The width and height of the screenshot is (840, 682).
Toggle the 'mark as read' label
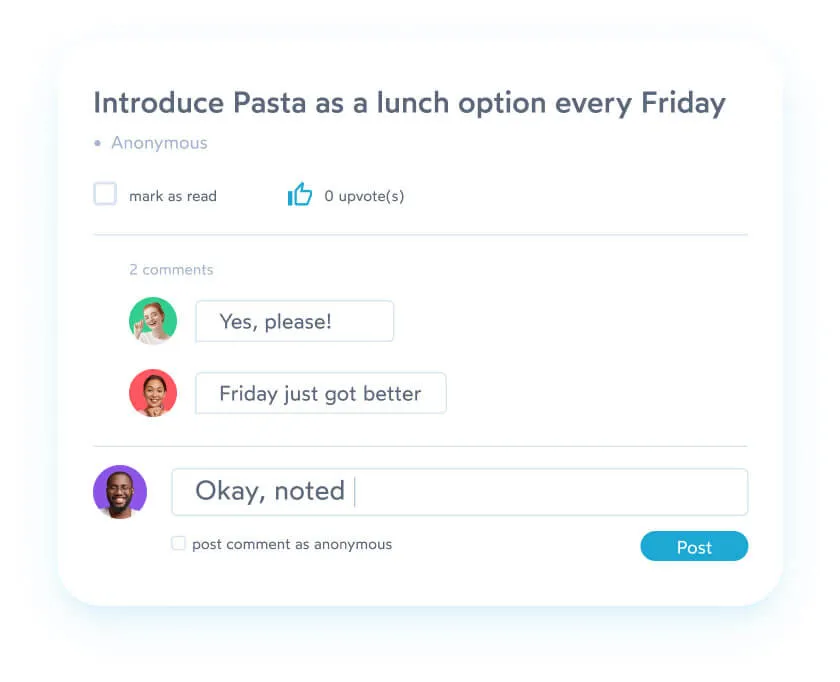point(172,195)
